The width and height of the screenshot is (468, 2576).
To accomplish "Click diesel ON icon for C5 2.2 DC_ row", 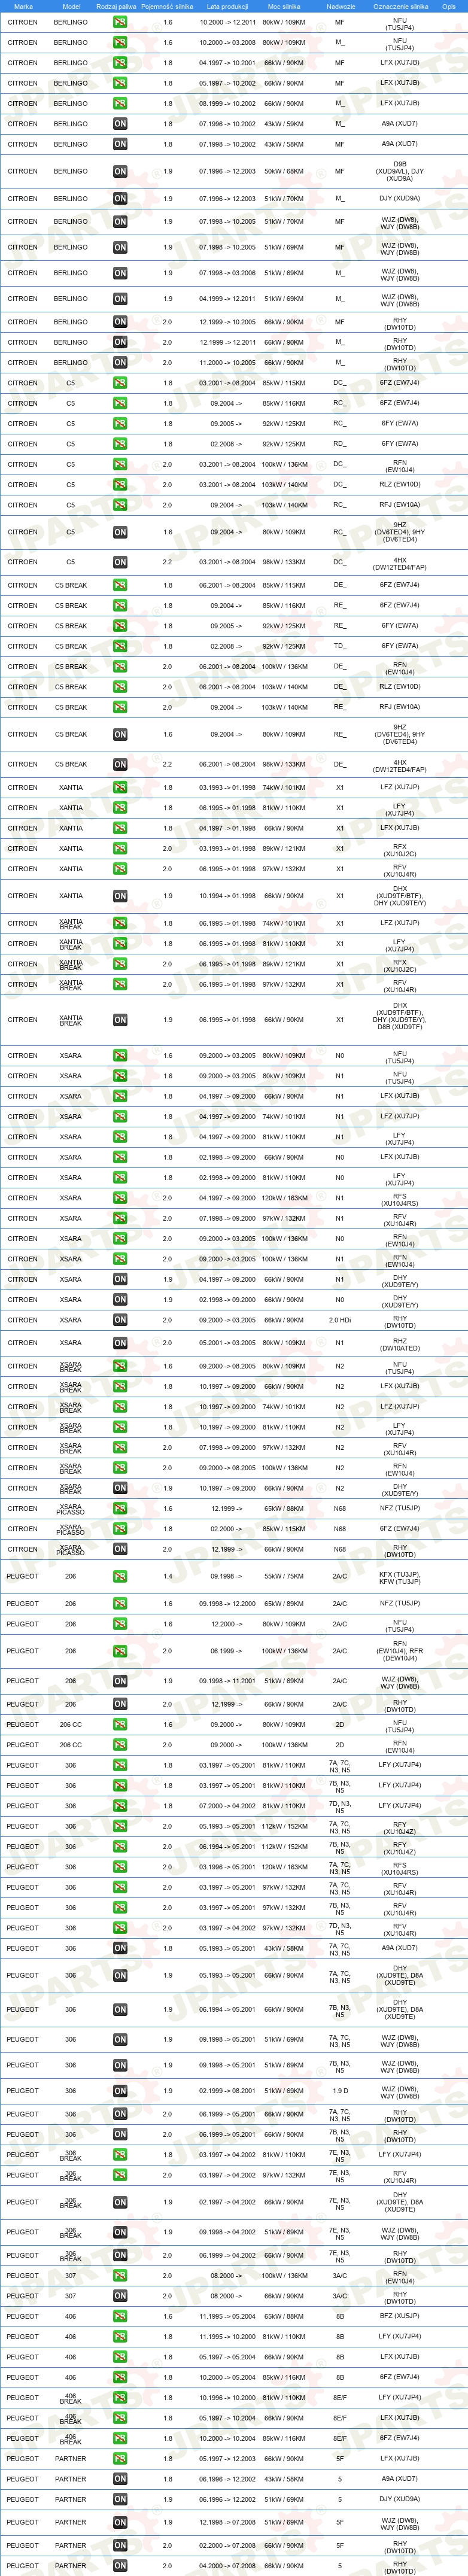I will [120, 562].
